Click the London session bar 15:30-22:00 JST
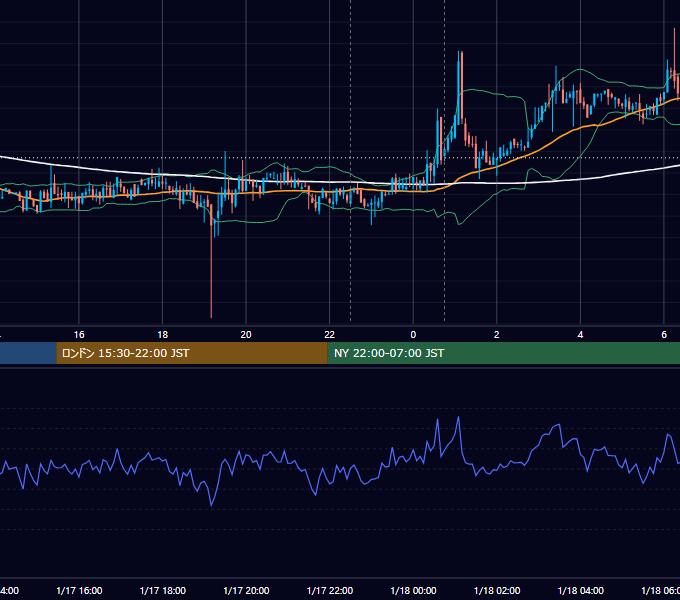This screenshot has width=680, height=600. point(192,353)
